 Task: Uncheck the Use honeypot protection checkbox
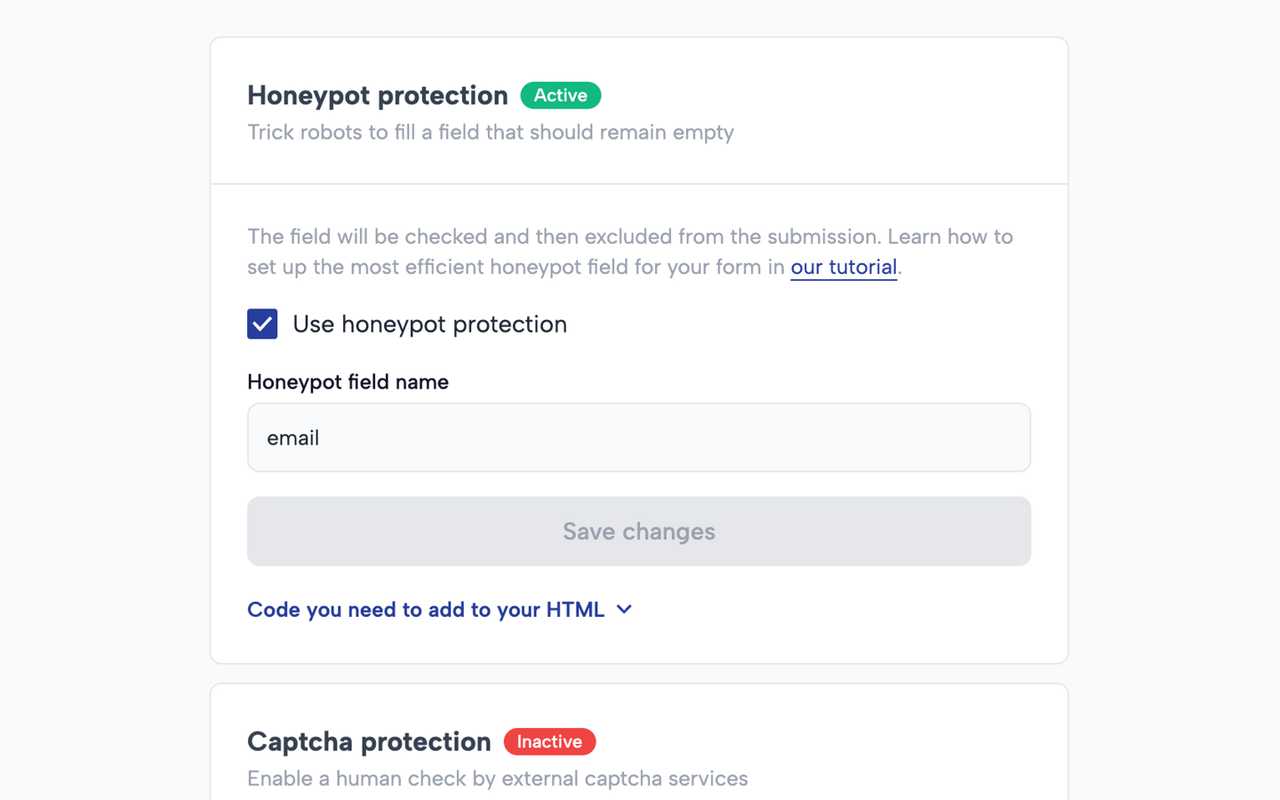[x=262, y=324]
